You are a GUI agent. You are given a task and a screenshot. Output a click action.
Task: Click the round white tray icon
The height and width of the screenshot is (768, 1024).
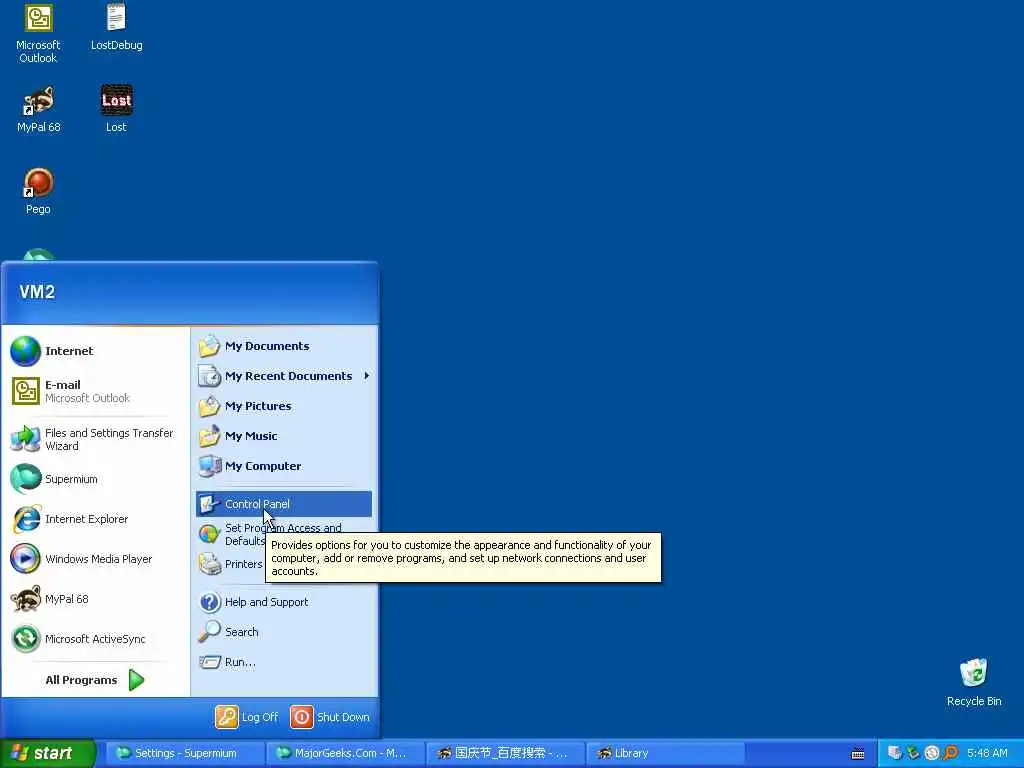click(932, 753)
